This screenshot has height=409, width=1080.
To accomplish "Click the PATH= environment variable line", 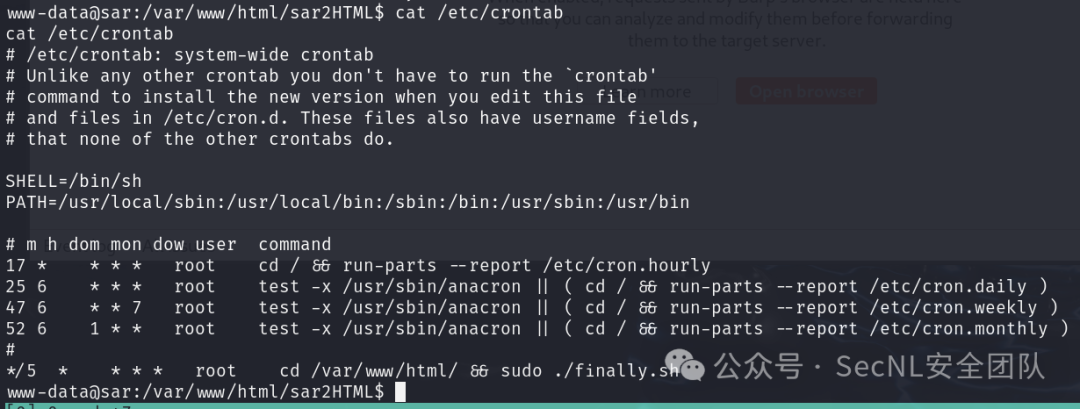I will point(347,202).
